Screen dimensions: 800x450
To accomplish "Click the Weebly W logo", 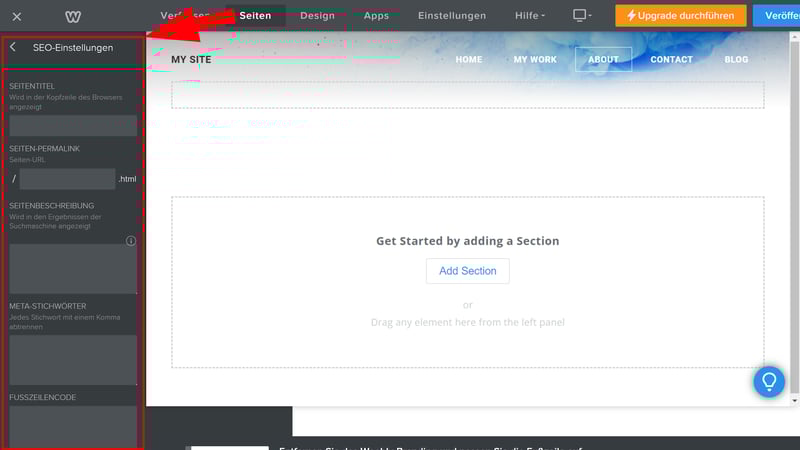I will point(73,17).
